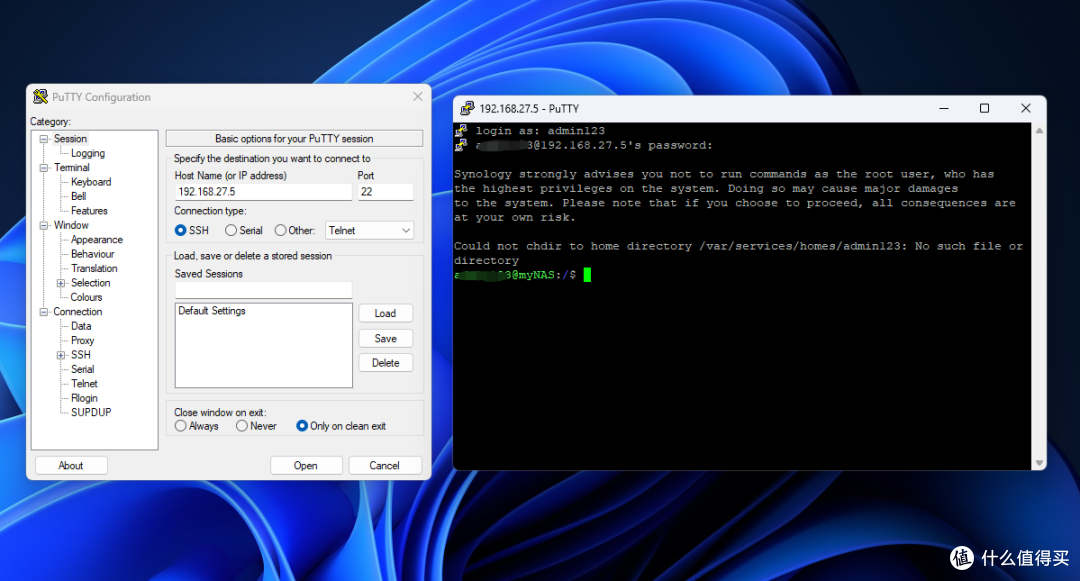1080x581 pixels.
Task: Click the About button
Action: click(x=71, y=465)
